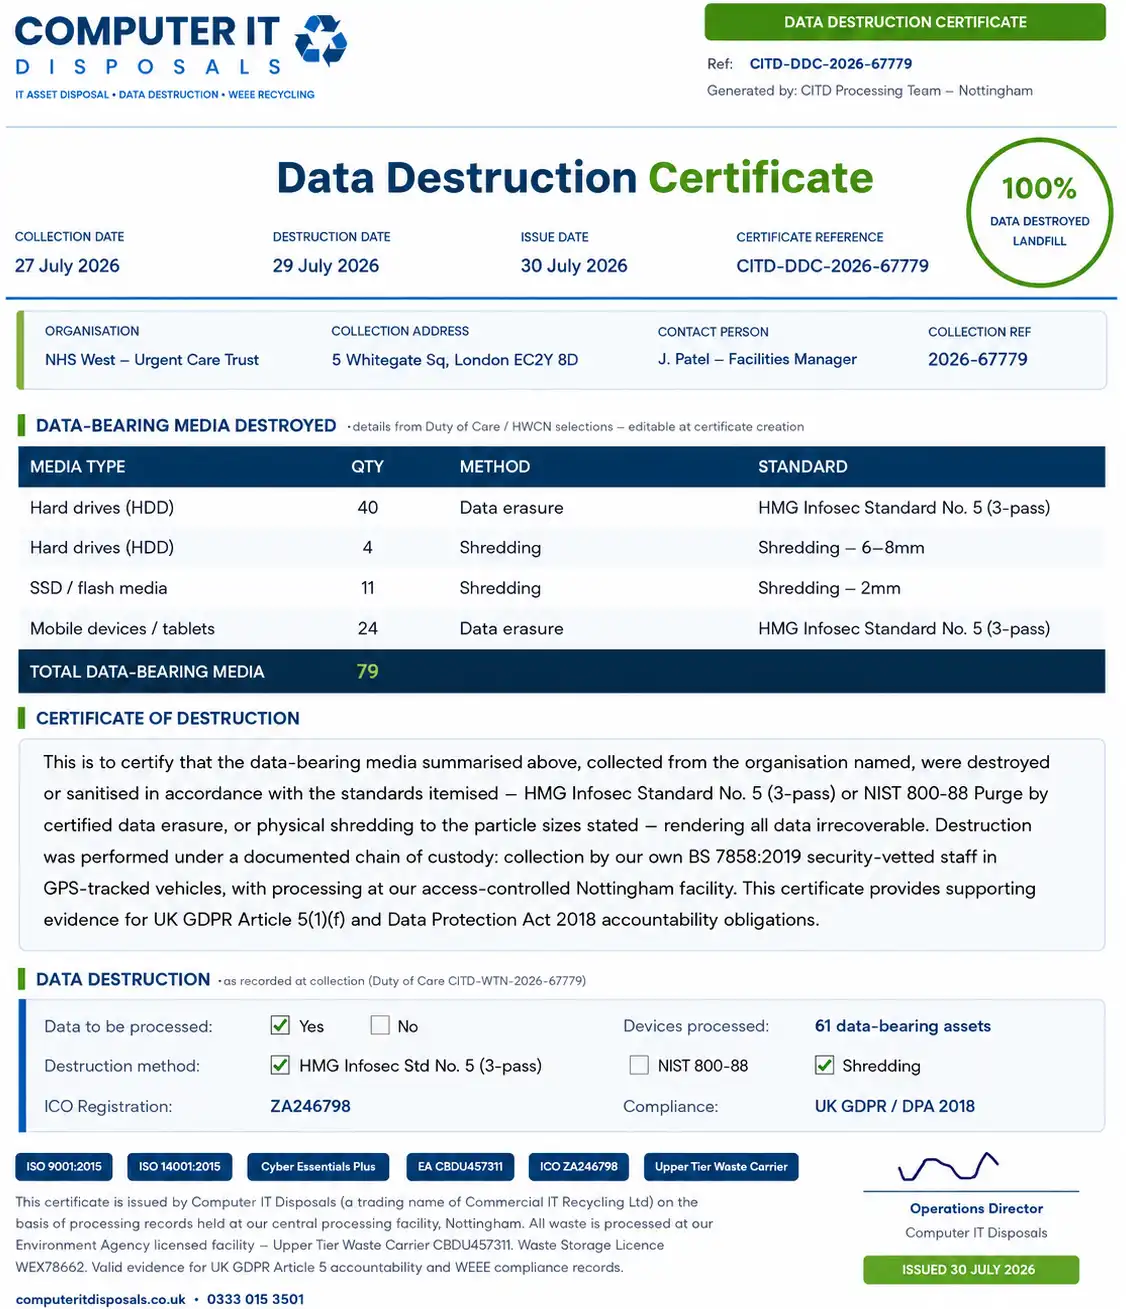Image resolution: width=1126 pixels, height=1309 pixels.
Task: Click the Method column header
Action: tap(495, 467)
